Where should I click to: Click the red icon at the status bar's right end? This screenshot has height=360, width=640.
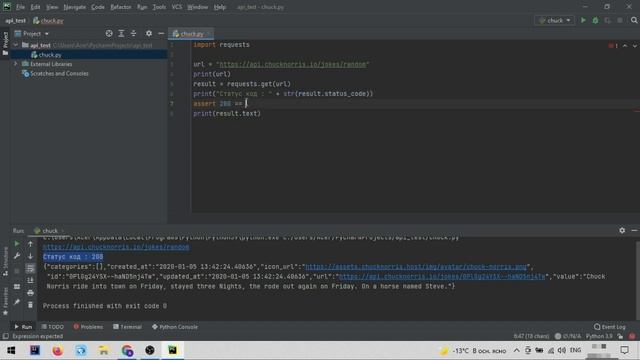(632, 336)
